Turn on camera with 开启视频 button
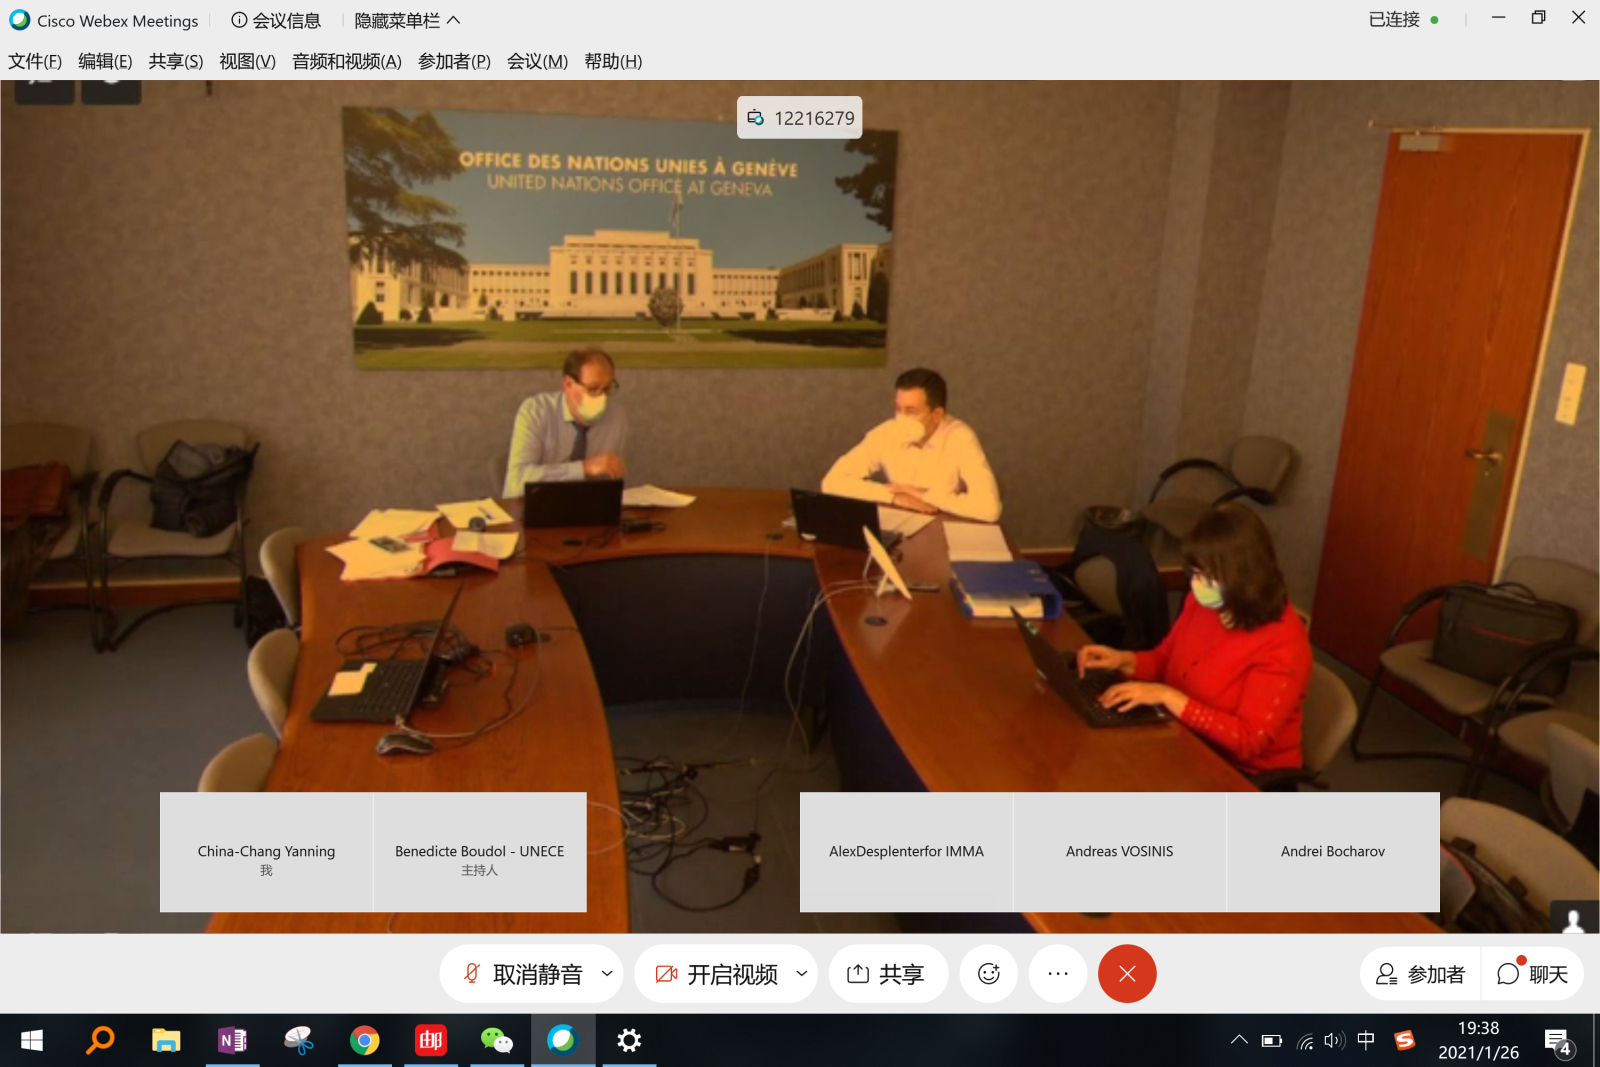The width and height of the screenshot is (1600, 1067). [x=716, y=974]
